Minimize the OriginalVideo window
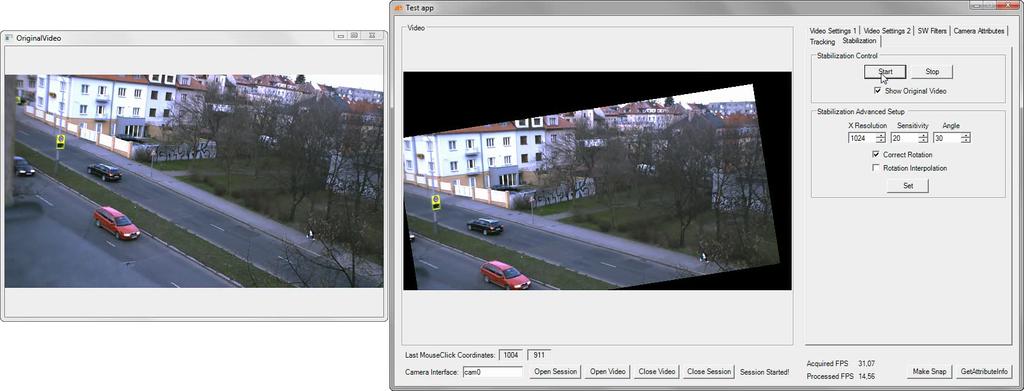1024x391 pixels. (342, 35)
